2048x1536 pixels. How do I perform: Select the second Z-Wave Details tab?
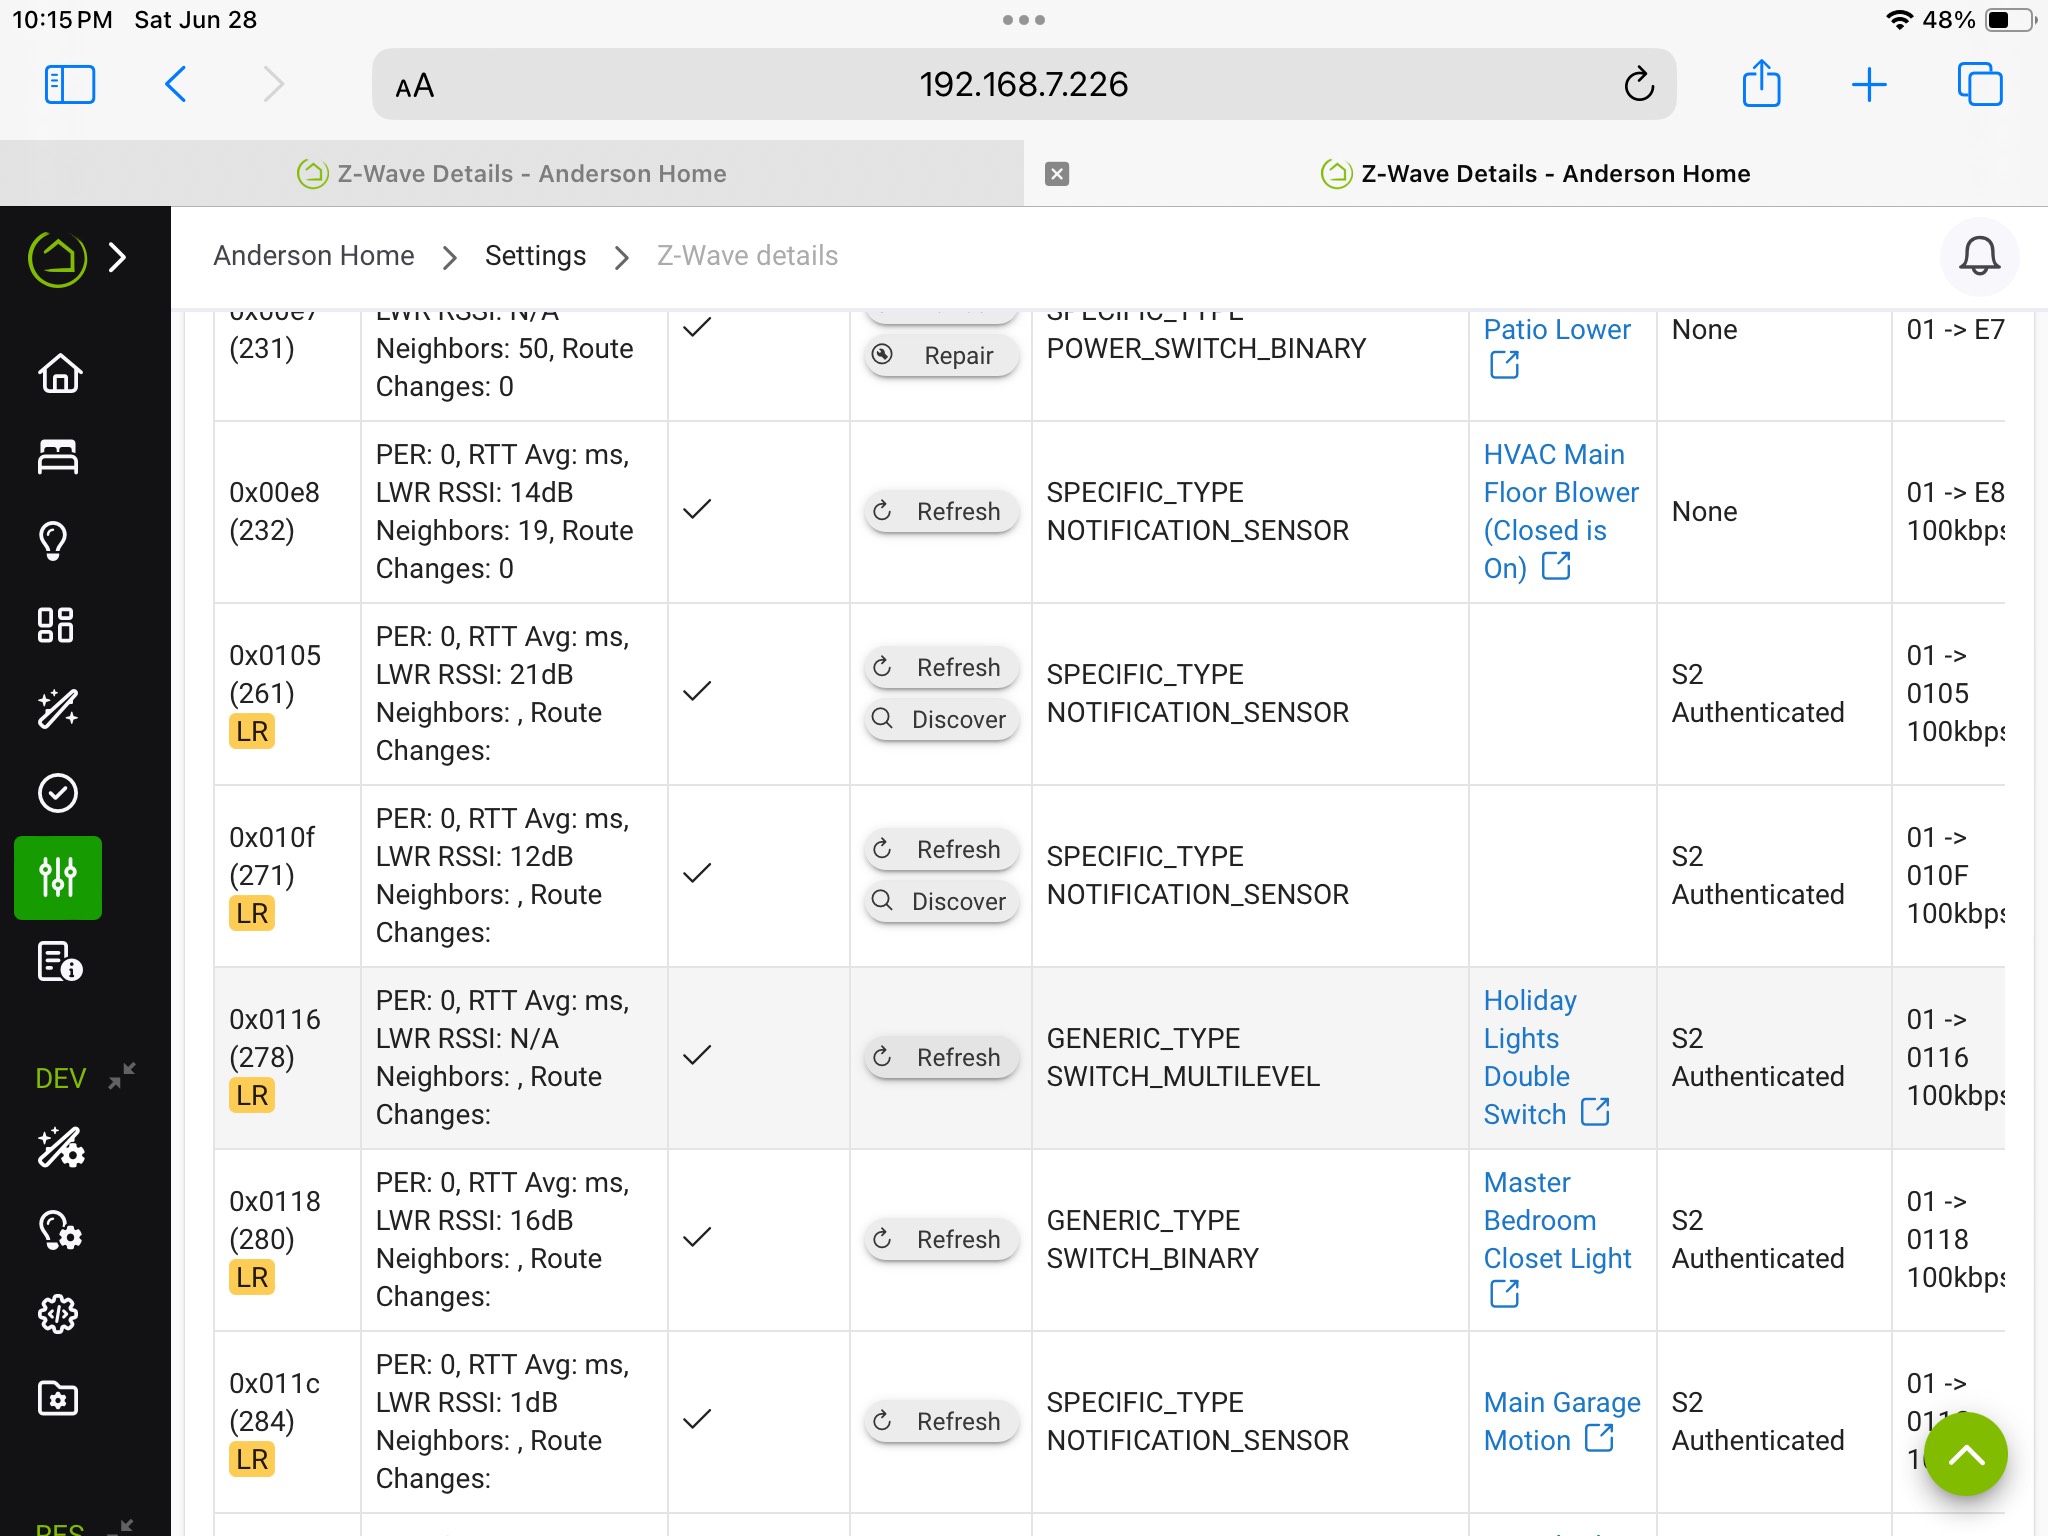point(1536,174)
